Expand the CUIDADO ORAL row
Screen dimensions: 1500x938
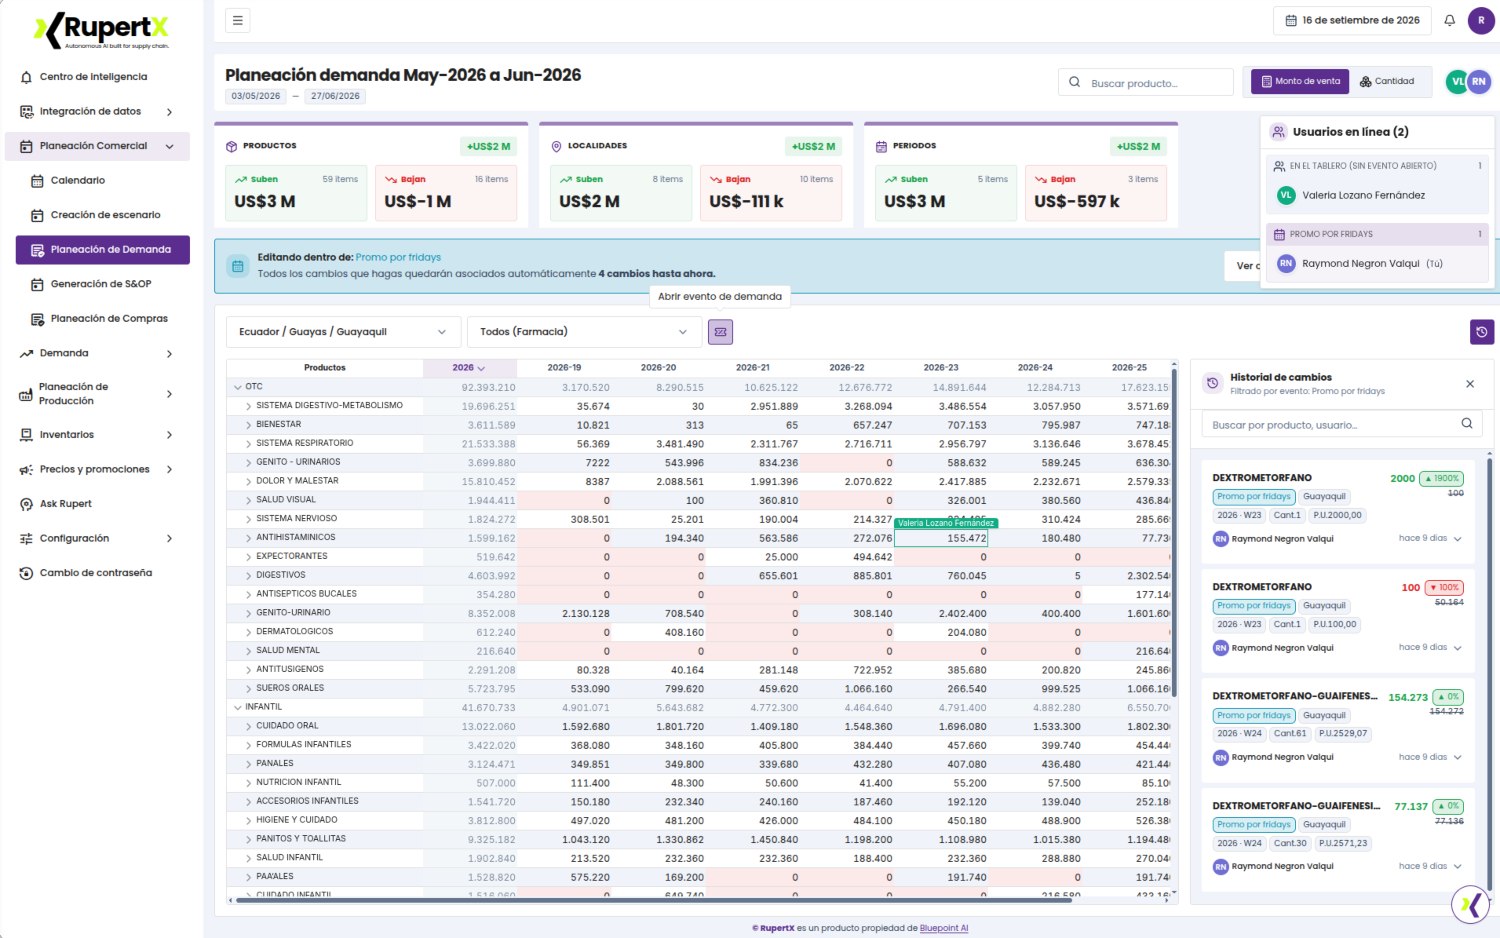pos(248,727)
